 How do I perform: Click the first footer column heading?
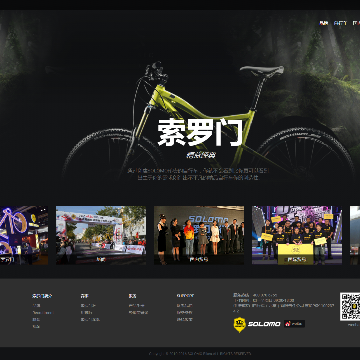(x=42, y=296)
